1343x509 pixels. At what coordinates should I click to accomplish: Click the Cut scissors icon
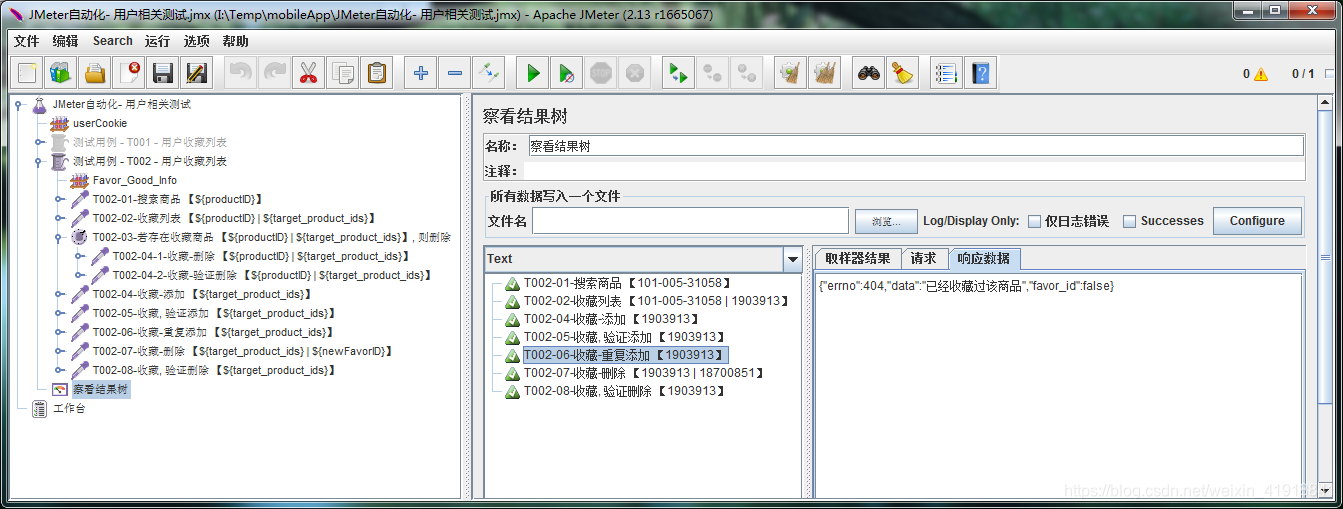tap(308, 73)
